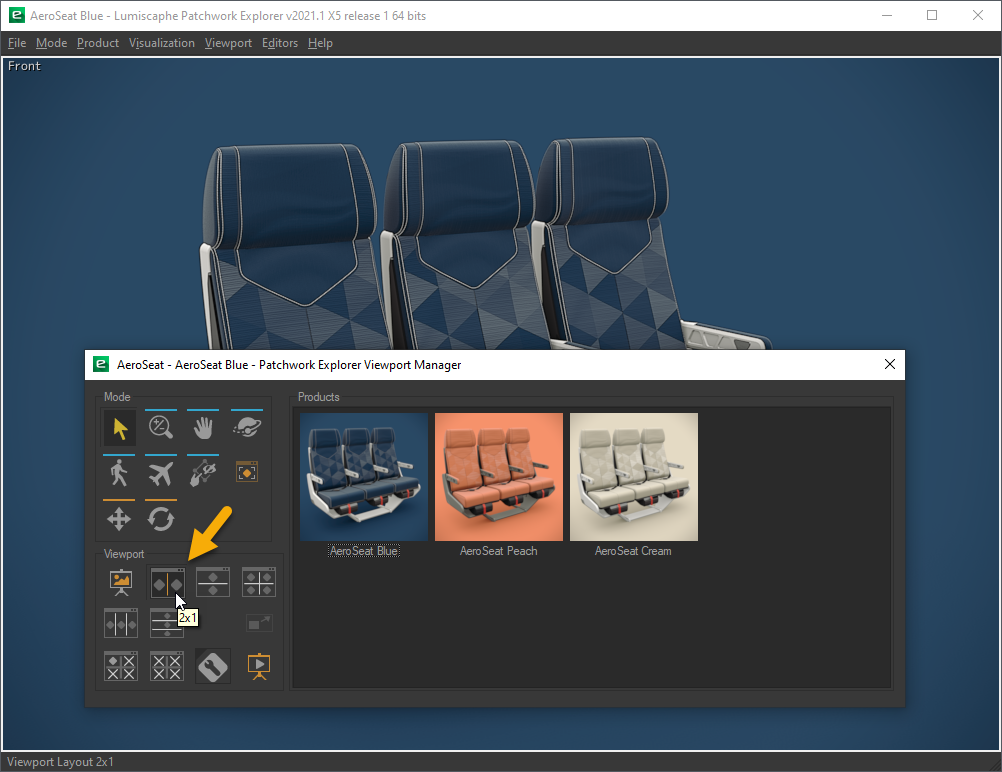The width and height of the screenshot is (1002, 772).
Task: Switch to the orbit planet mode
Action: pos(247,428)
